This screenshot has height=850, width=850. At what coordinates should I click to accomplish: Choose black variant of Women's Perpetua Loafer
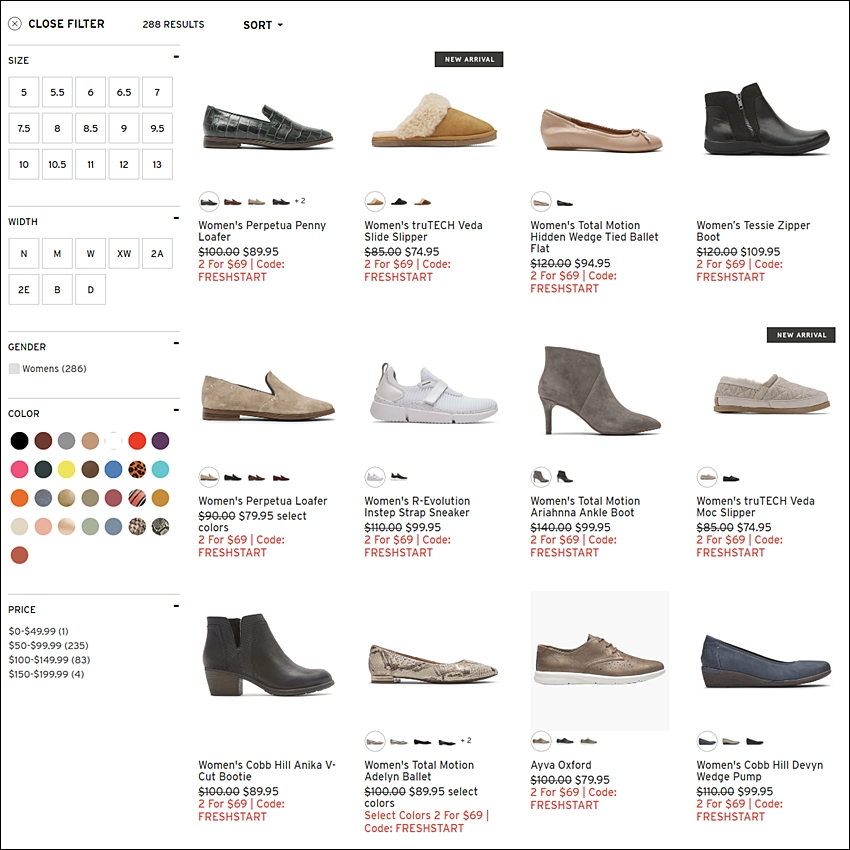pyautogui.click(x=233, y=478)
